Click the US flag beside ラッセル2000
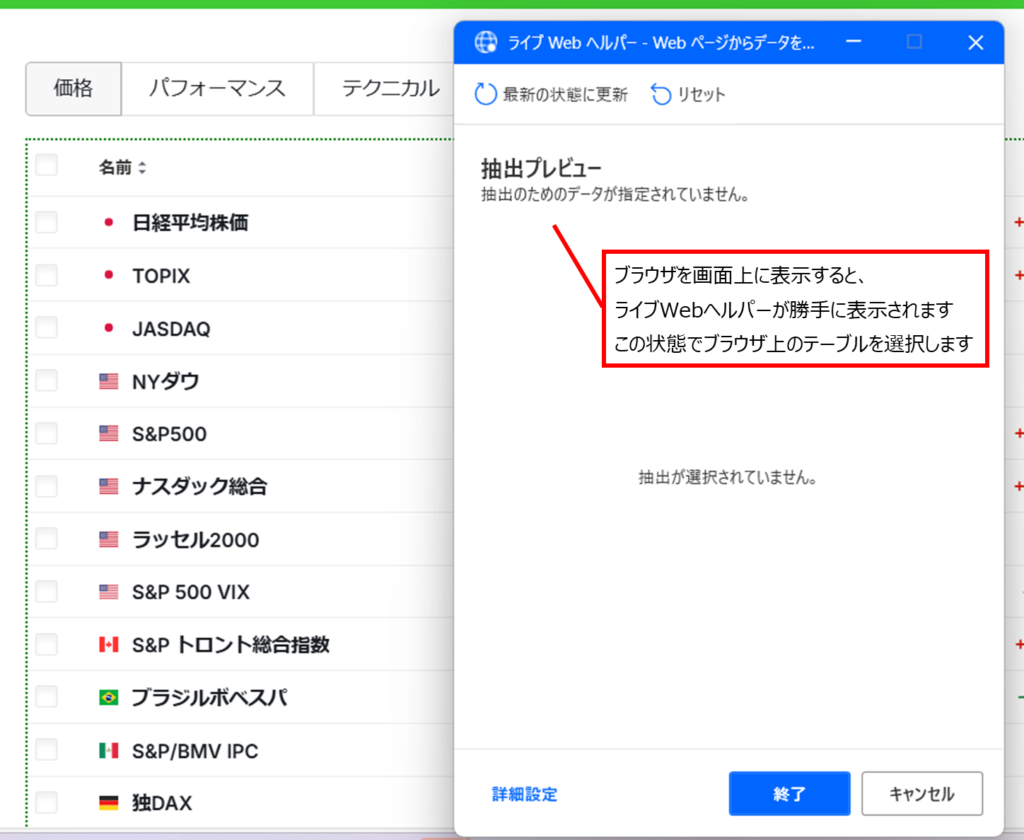Screen dimensions: 1024x840 pyautogui.click(x=108, y=539)
